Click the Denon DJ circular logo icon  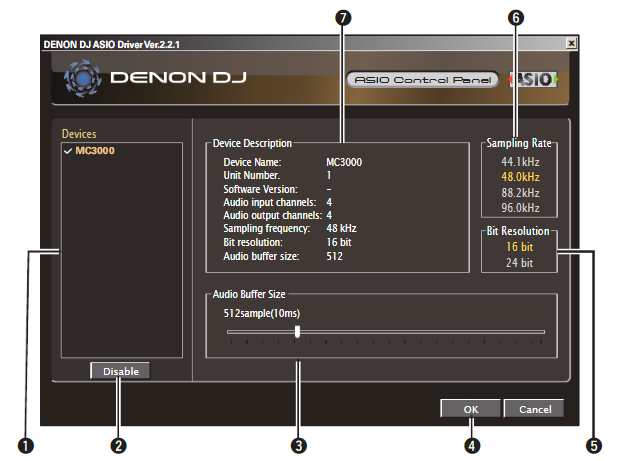83,79
